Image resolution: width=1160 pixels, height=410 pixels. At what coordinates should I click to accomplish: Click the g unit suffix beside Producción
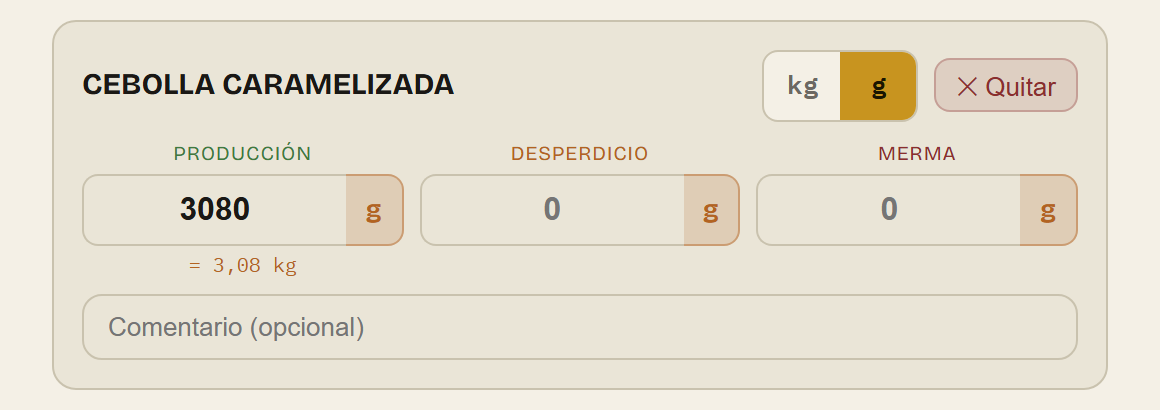click(374, 210)
